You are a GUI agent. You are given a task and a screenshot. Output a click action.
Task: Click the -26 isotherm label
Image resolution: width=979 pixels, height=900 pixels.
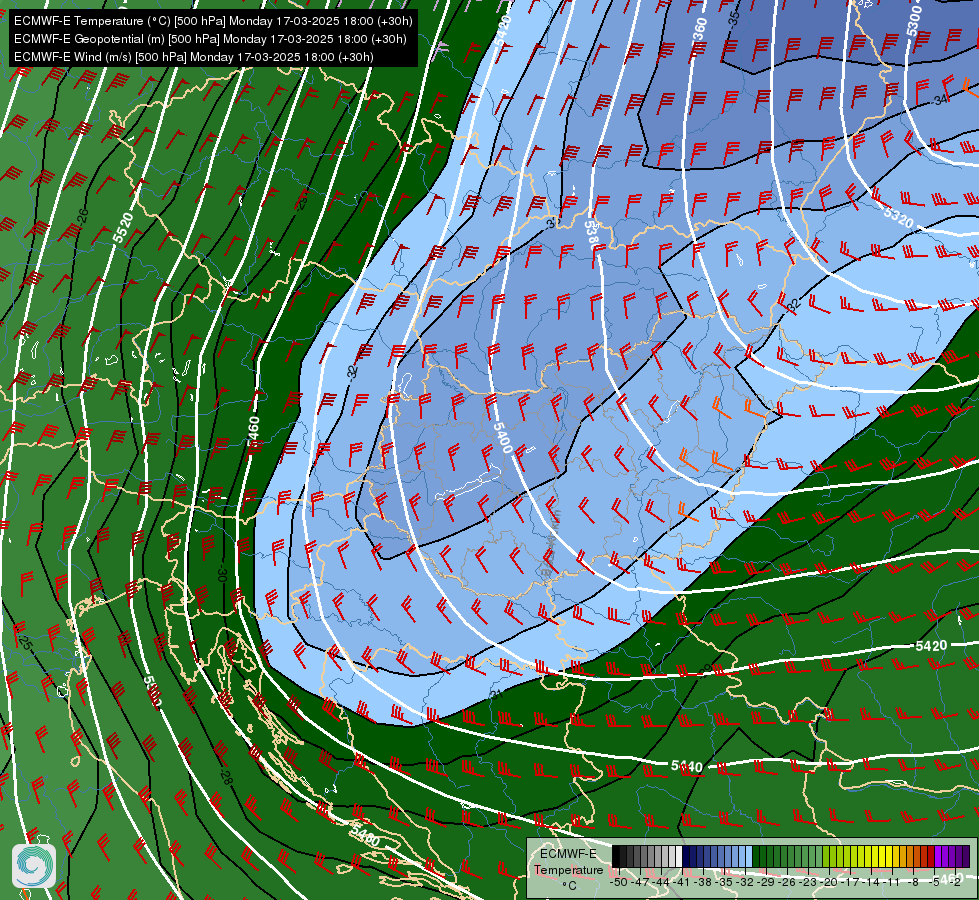point(82,215)
